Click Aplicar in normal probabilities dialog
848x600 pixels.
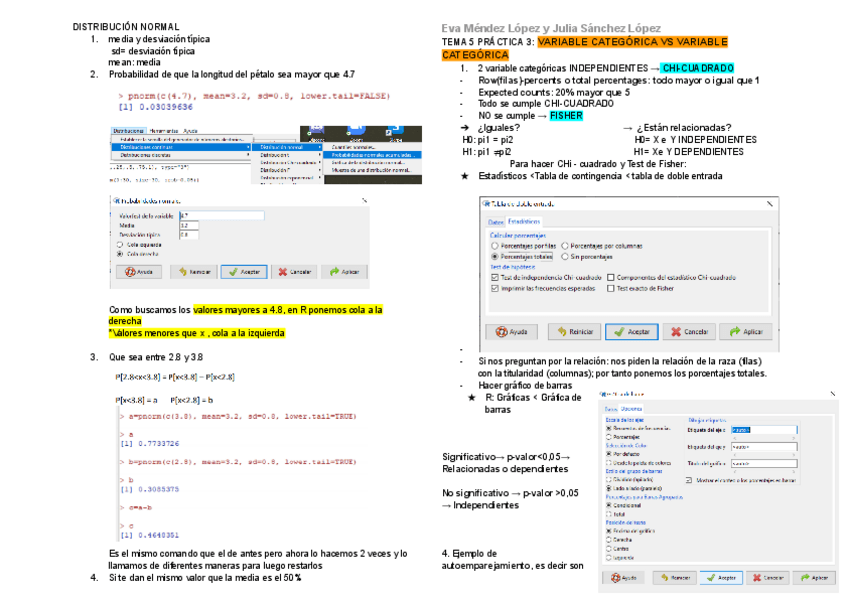point(344,272)
